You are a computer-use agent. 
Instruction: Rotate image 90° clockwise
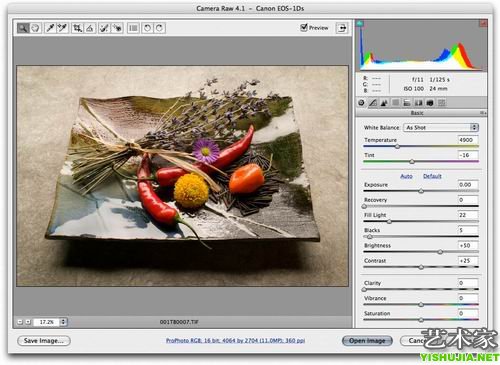pyautogui.click(x=159, y=28)
